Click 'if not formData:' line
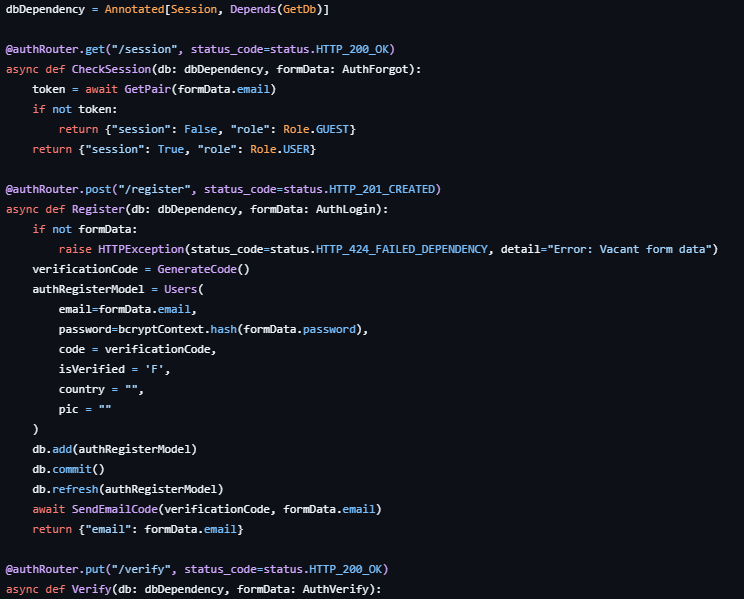Image resolution: width=744 pixels, height=599 pixels. pyautogui.click(x=85, y=229)
